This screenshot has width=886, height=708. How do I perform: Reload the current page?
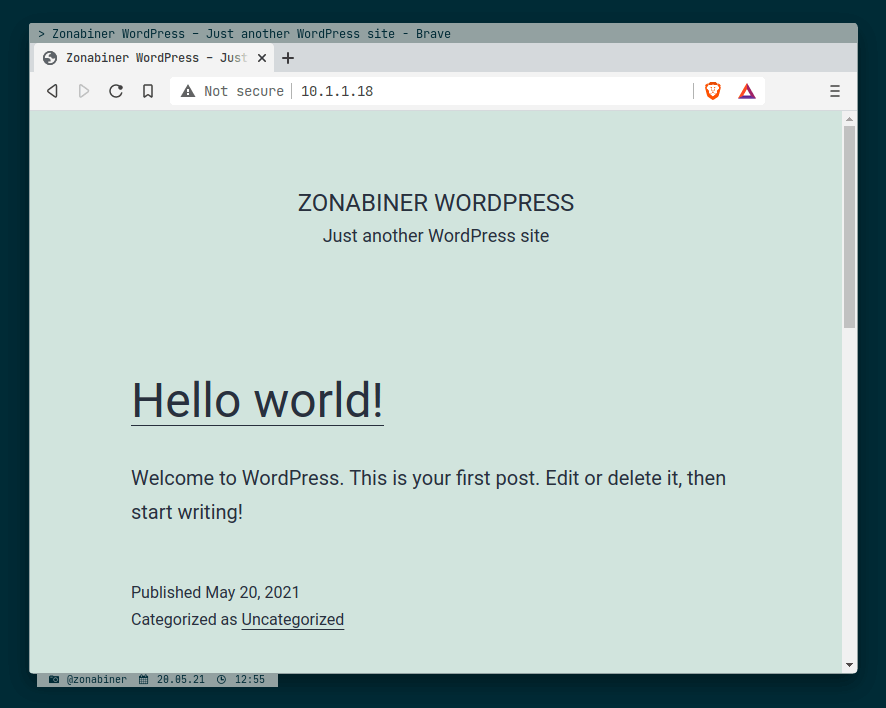pyautogui.click(x=116, y=91)
